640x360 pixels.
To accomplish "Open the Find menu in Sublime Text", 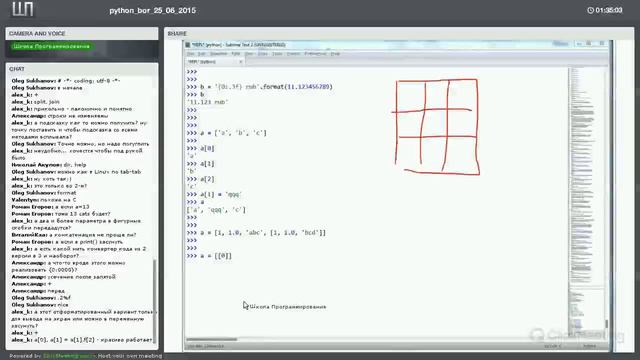I will (x=236, y=54).
